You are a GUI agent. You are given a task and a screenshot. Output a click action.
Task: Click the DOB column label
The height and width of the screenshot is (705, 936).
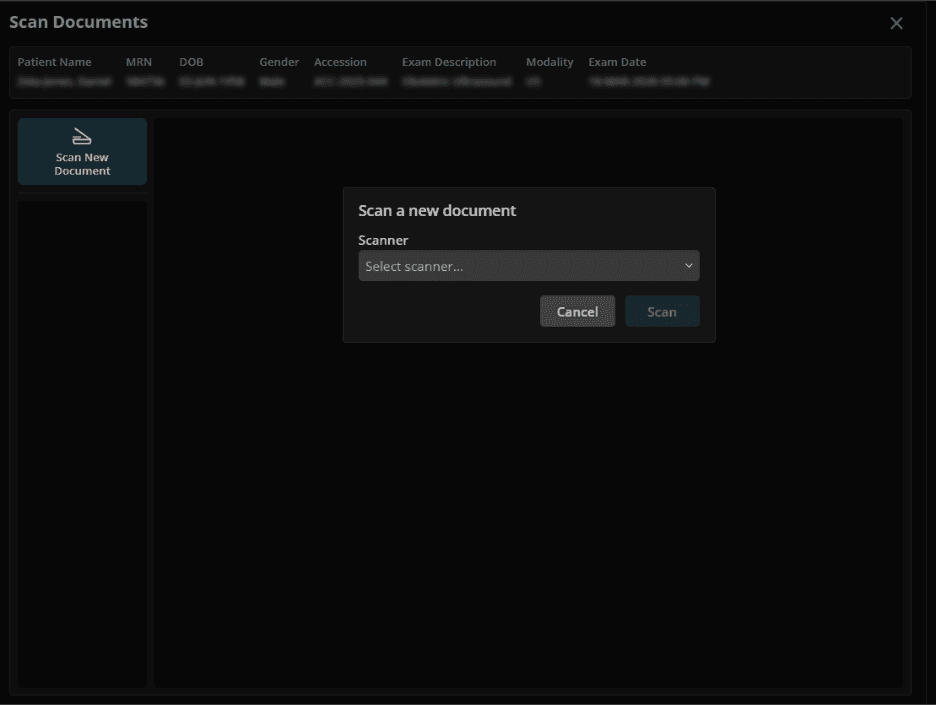tap(191, 62)
